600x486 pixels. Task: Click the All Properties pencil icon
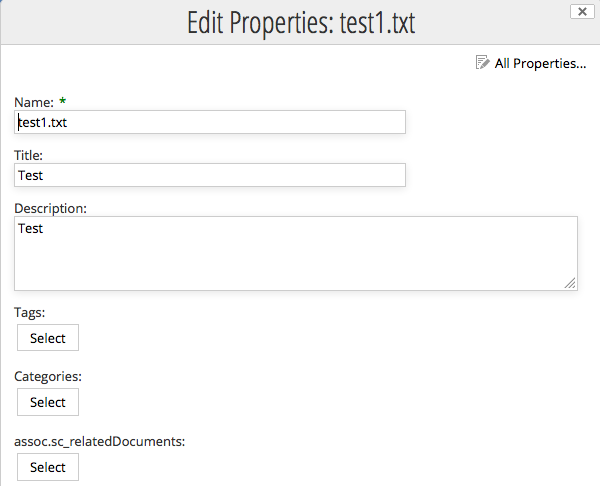click(483, 63)
